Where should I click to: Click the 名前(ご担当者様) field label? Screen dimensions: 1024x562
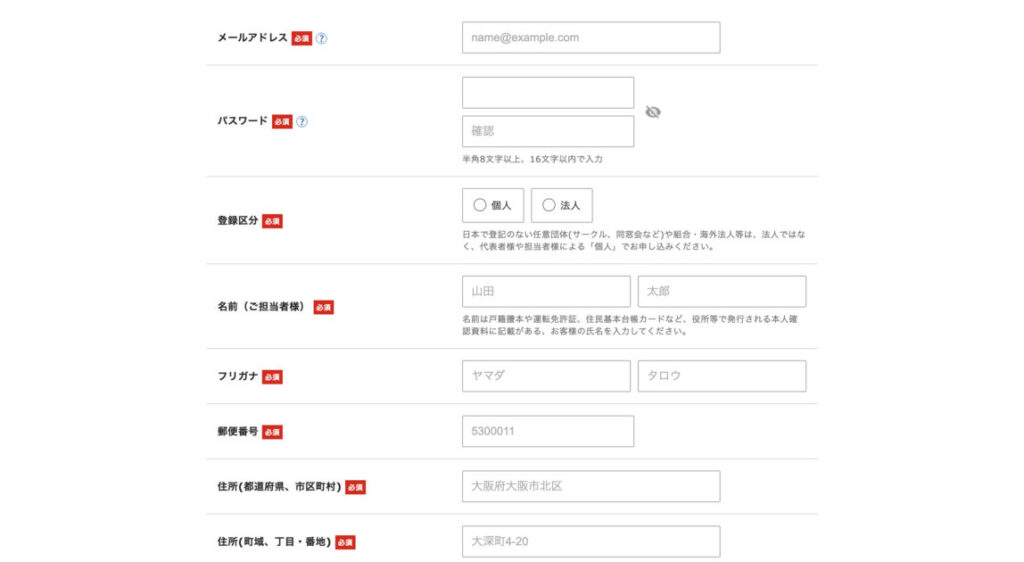pyautogui.click(x=260, y=307)
